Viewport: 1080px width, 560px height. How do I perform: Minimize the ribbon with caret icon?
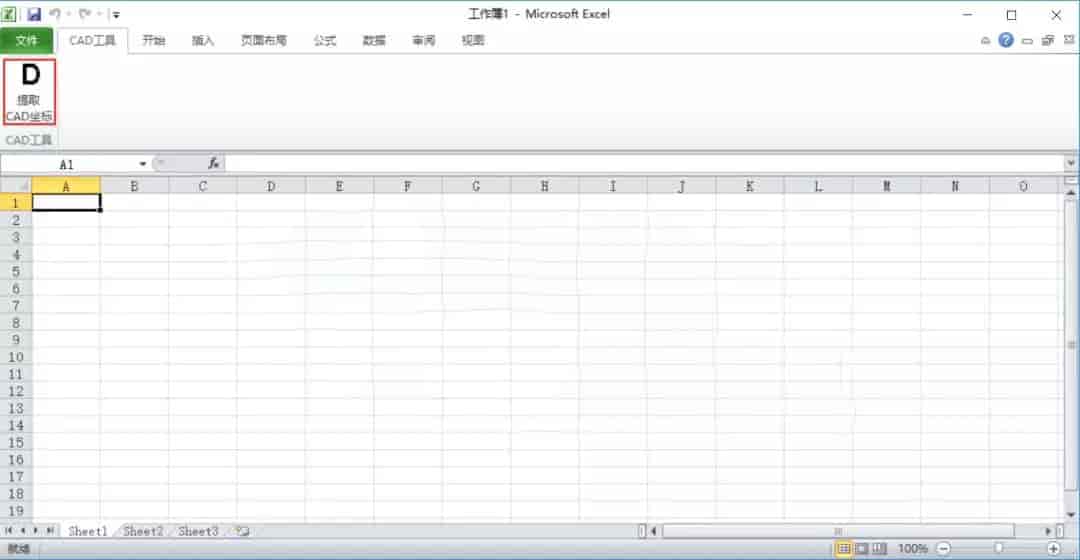click(x=986, y=41)
